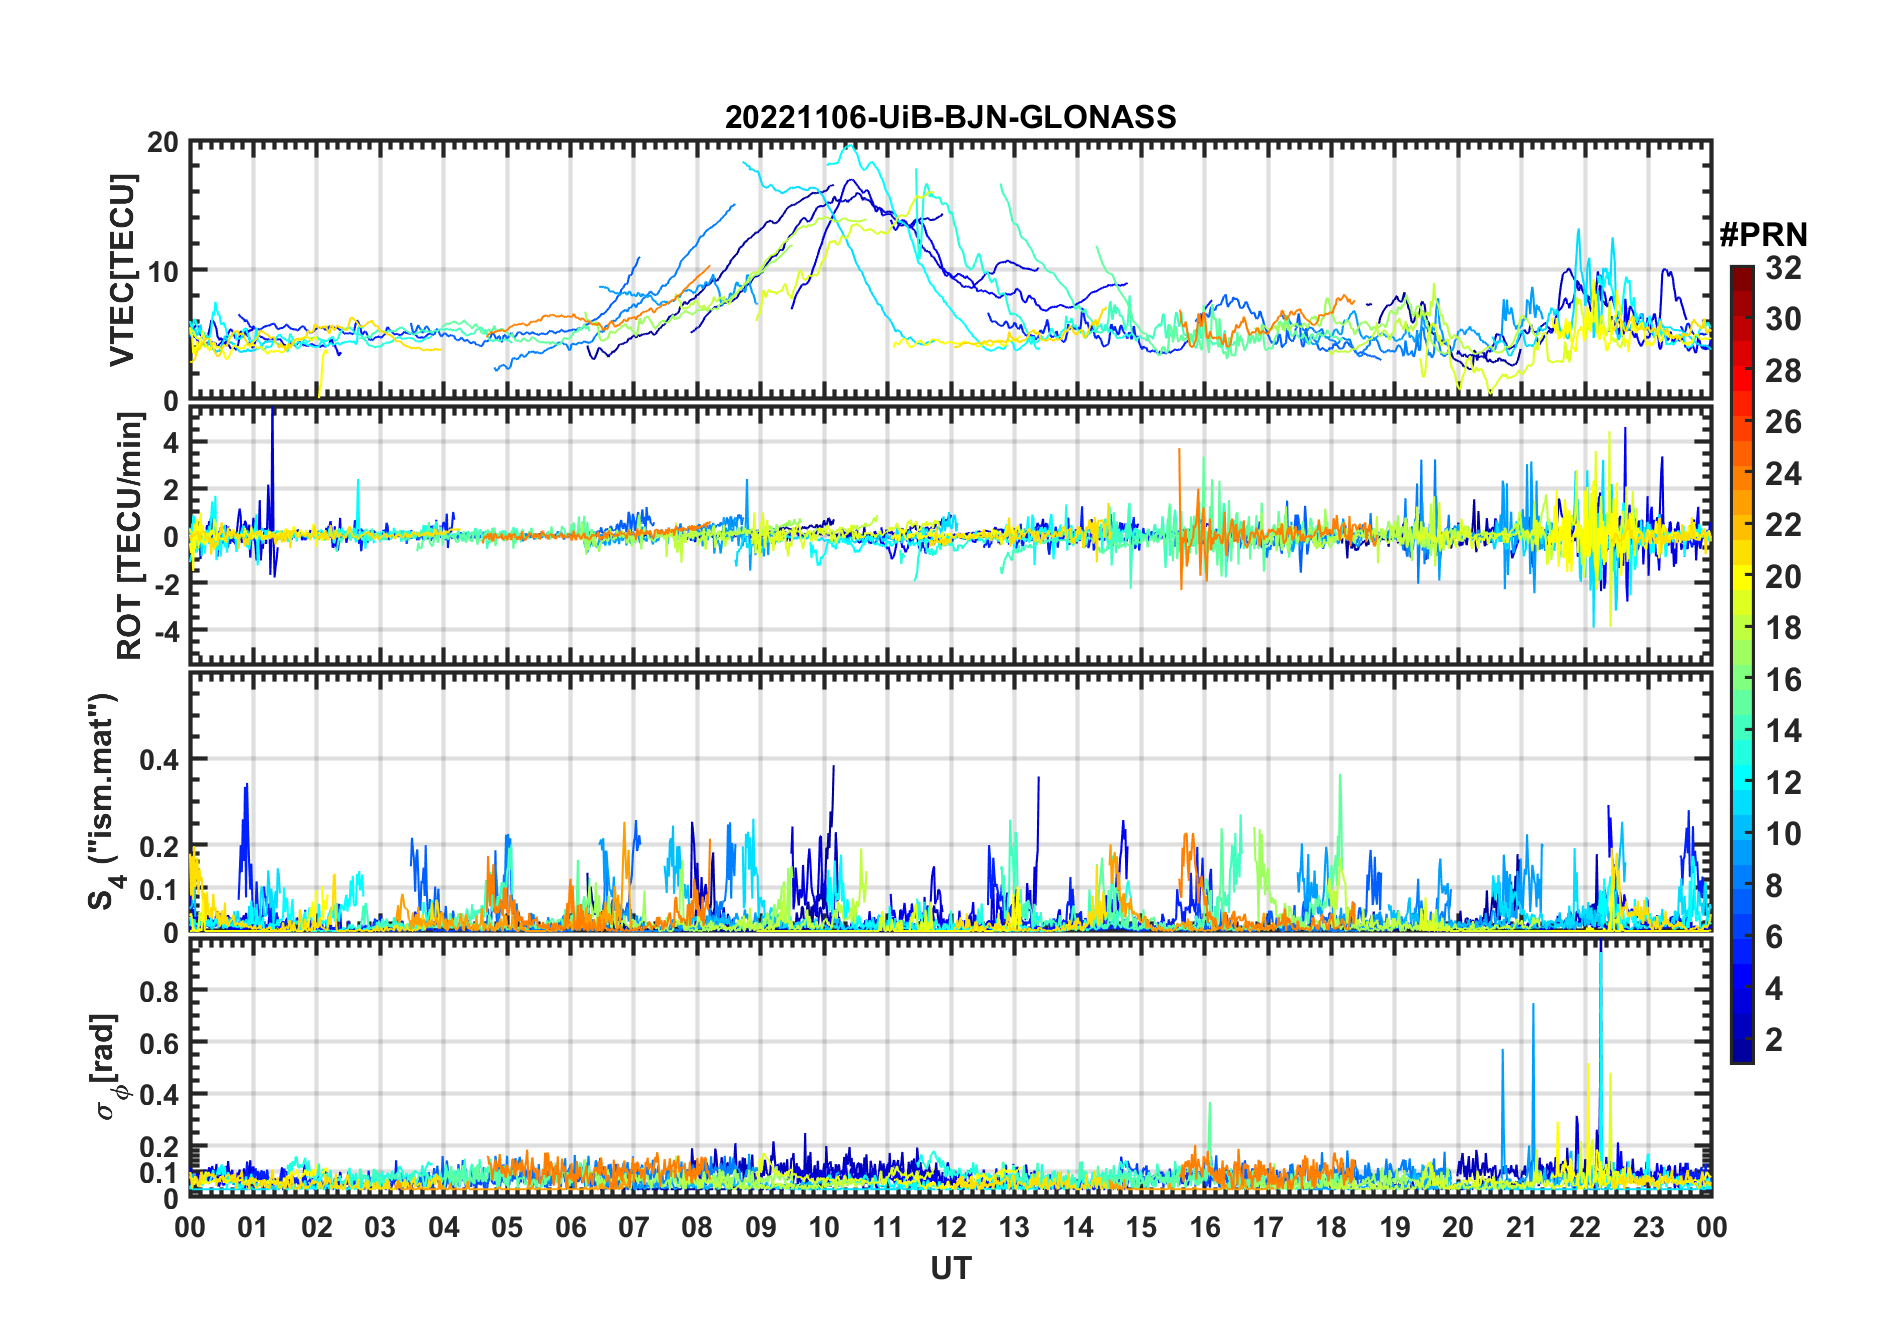
Task: Select the "VTEC[TECU]" y-axis label
Action: (x=122, y=270)
